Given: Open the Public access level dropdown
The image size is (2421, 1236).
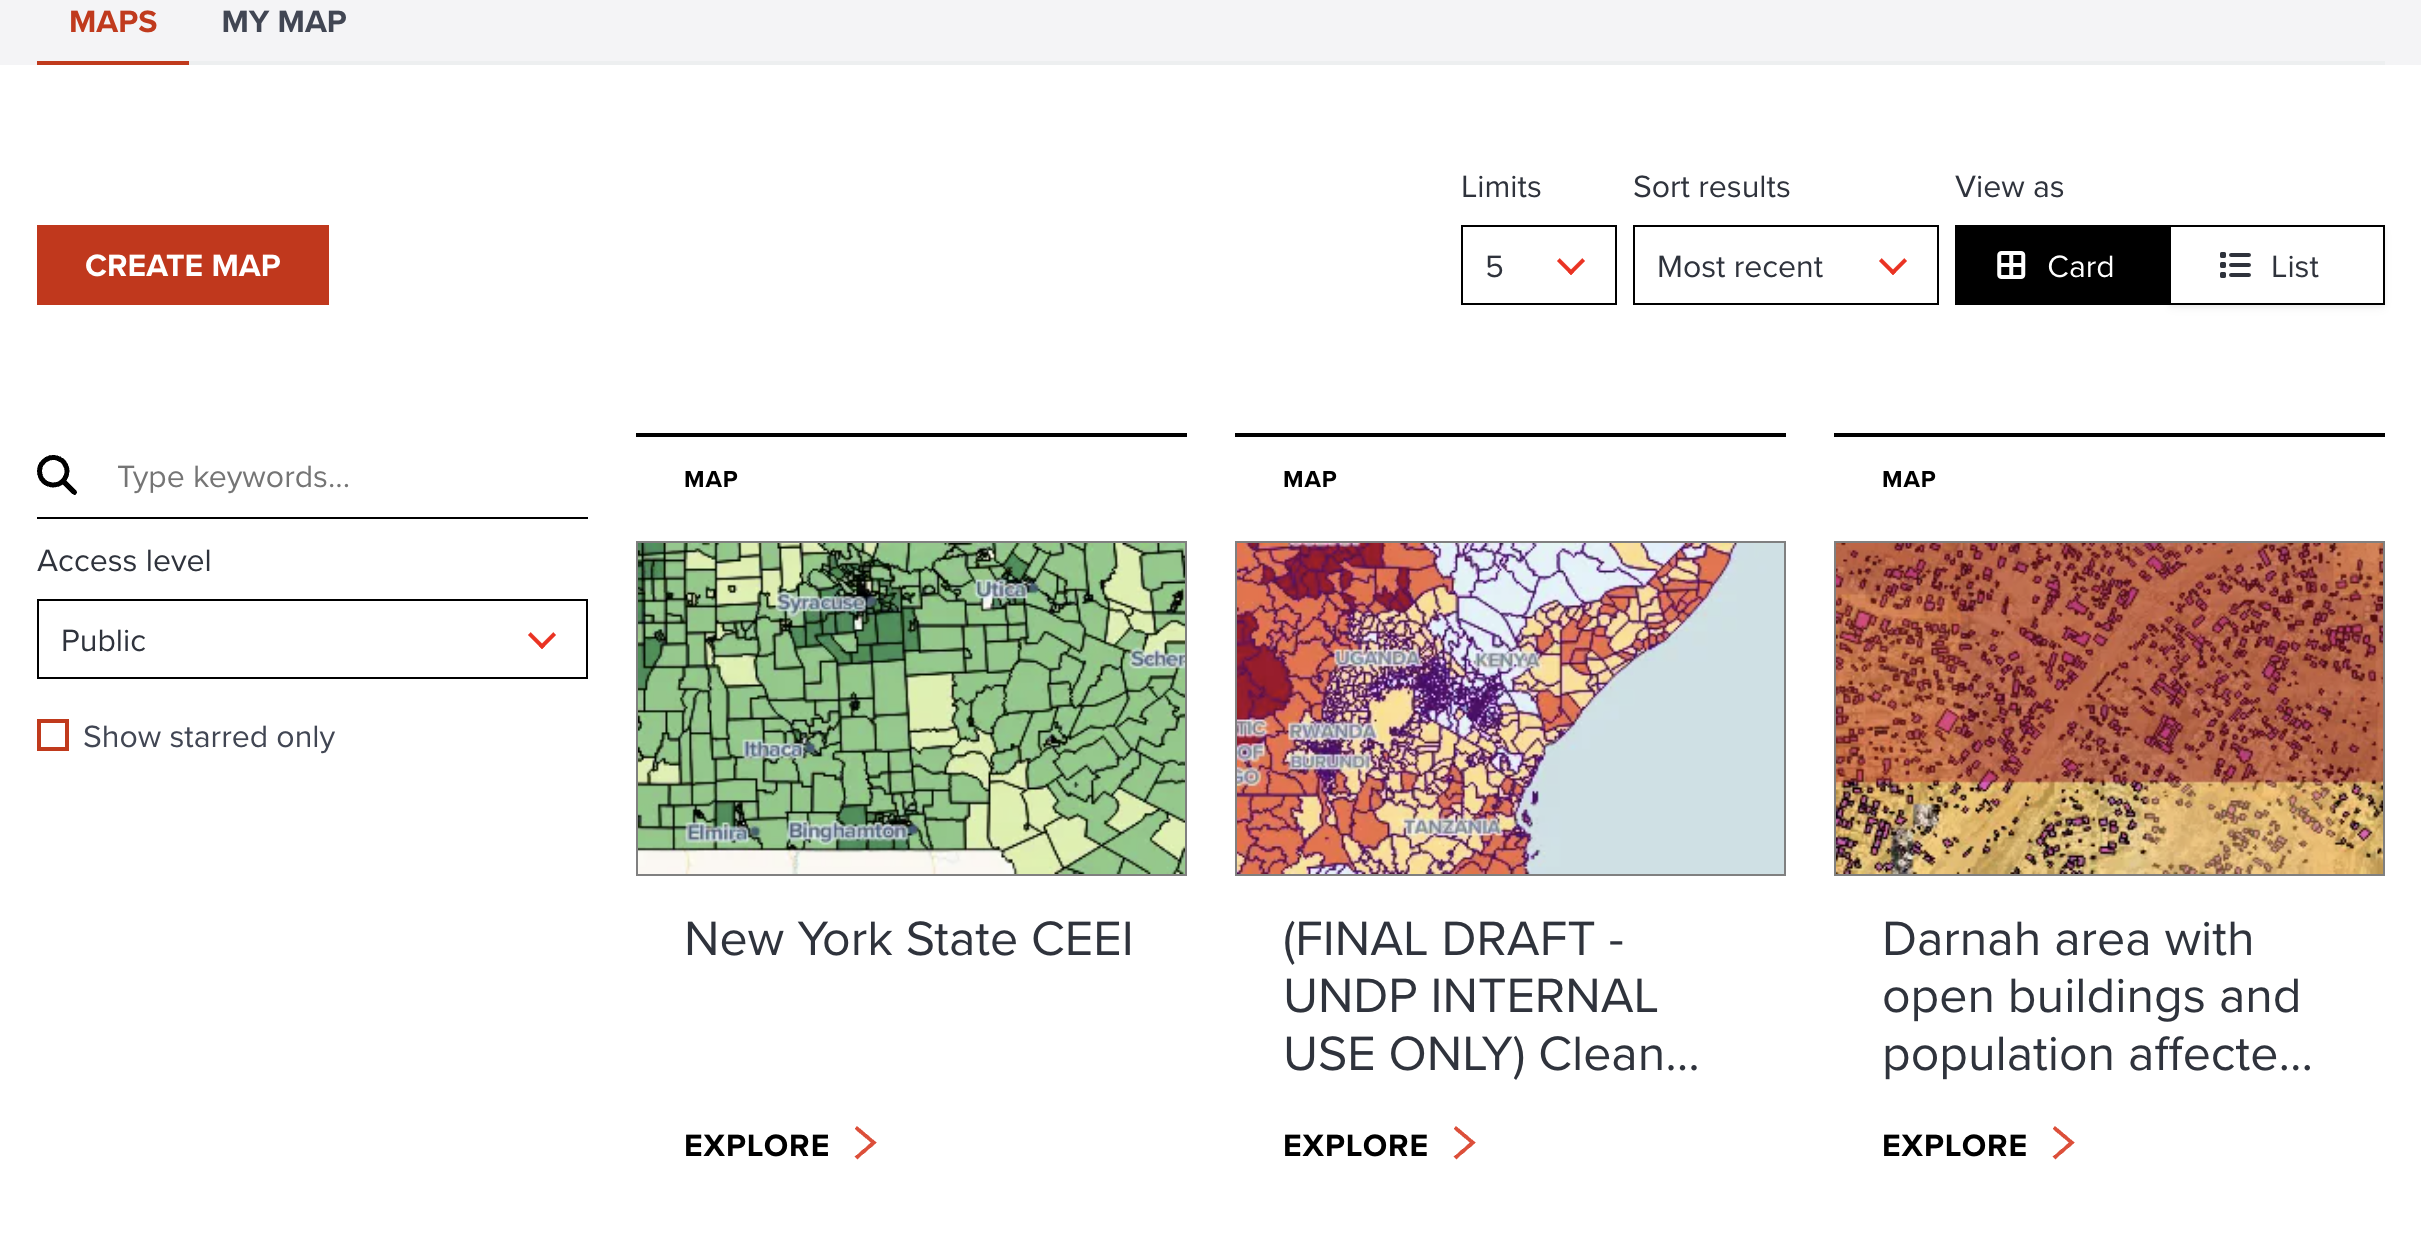Looking at the screenshot, I should click(x=311, y=639).
